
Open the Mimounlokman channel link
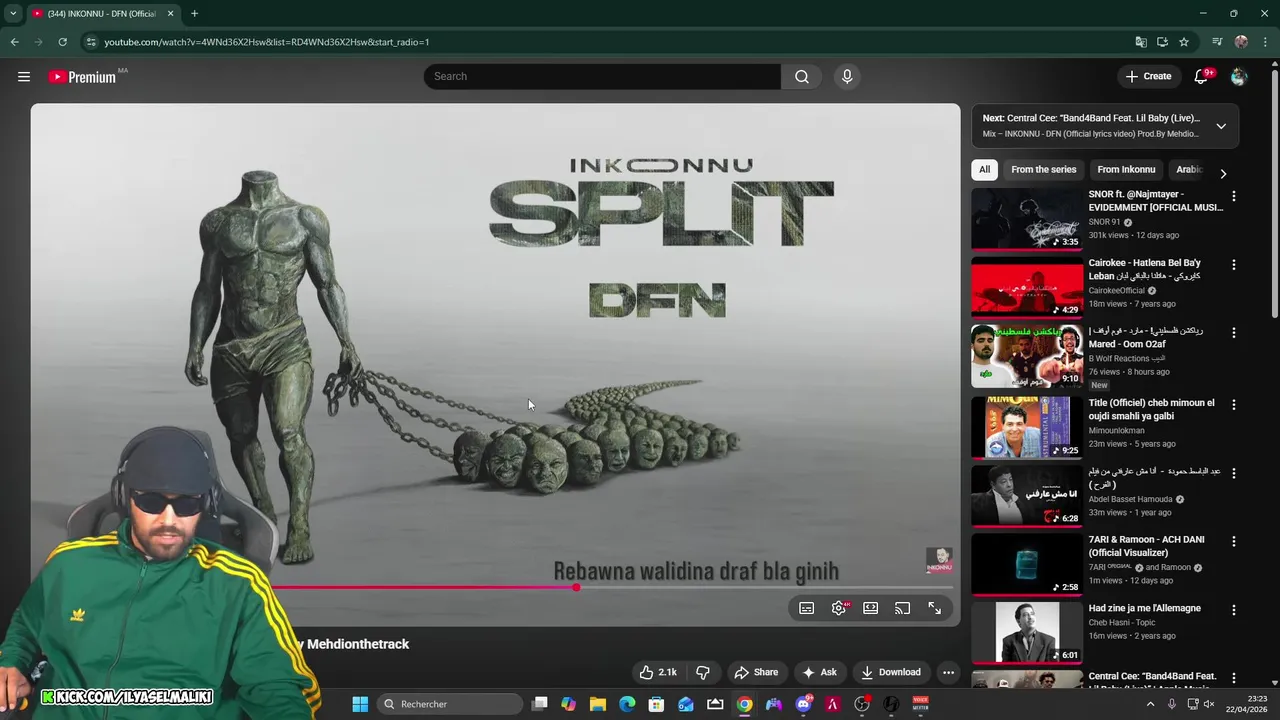(x=1119, y=431)
